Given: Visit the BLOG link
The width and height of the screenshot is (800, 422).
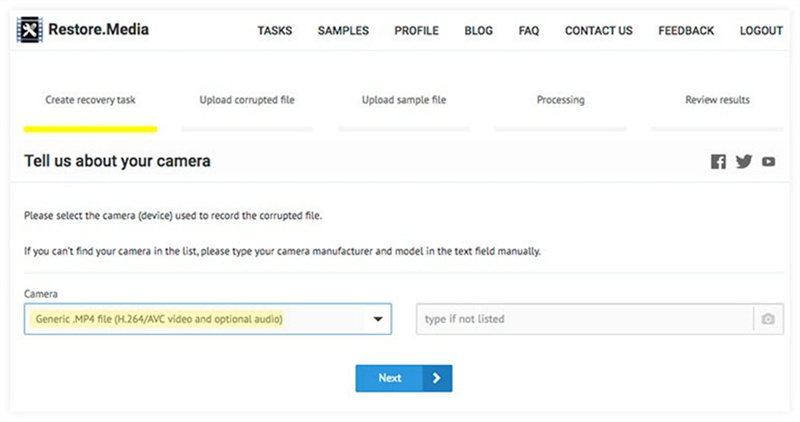Looking at the screenshot, I should click(478, 31).
